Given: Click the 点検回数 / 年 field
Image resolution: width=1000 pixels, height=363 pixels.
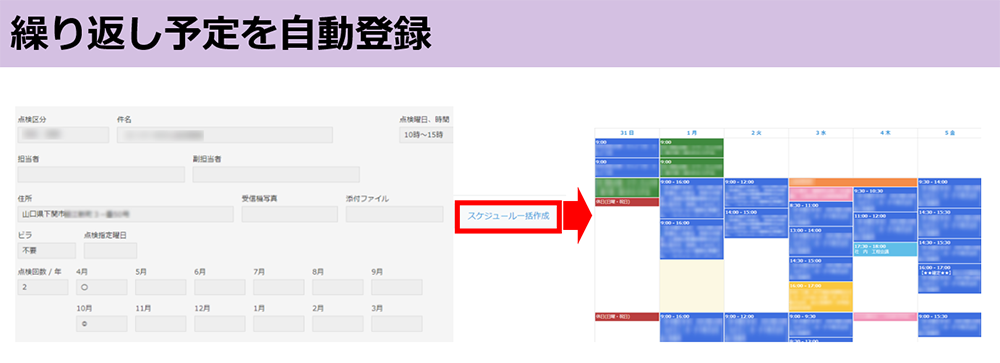Looking at the screenshot, I should pos(43,287).
